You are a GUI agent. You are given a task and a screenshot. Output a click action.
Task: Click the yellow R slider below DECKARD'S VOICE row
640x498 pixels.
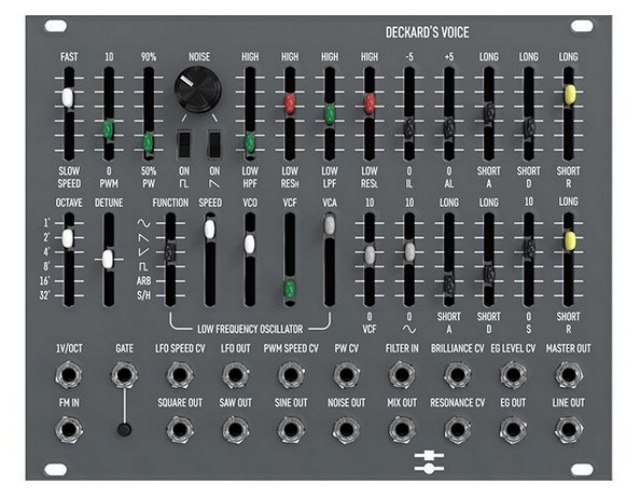569,94
